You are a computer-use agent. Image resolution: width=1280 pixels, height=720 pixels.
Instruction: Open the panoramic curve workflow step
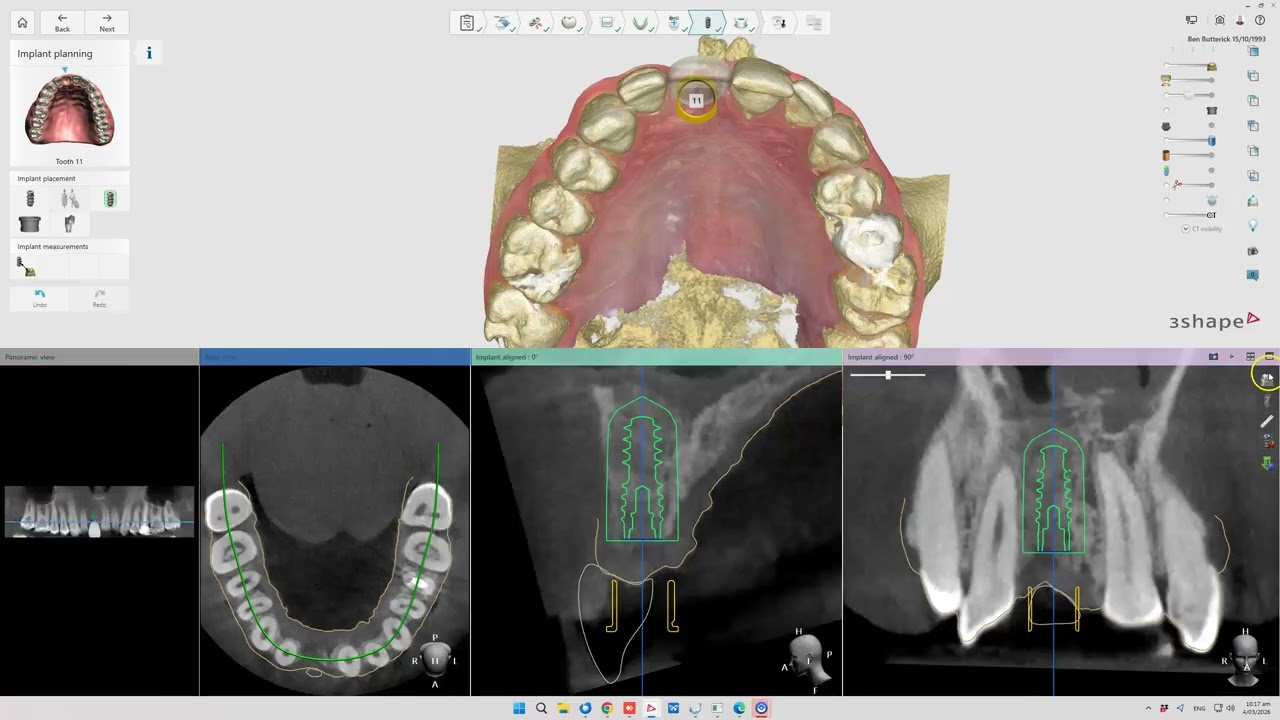(640, 22)
